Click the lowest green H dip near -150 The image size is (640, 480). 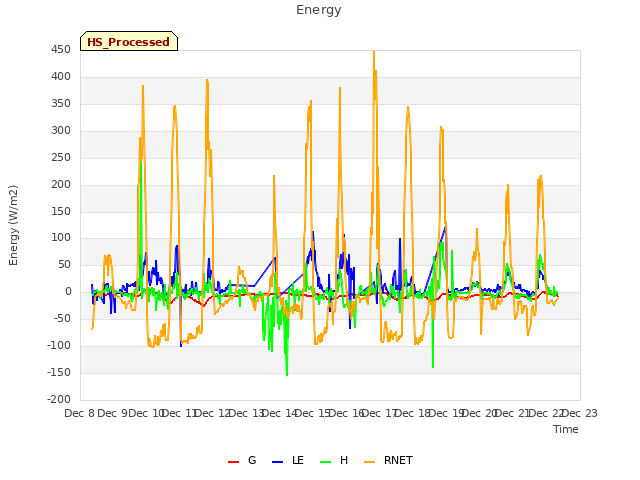point(287,374)
